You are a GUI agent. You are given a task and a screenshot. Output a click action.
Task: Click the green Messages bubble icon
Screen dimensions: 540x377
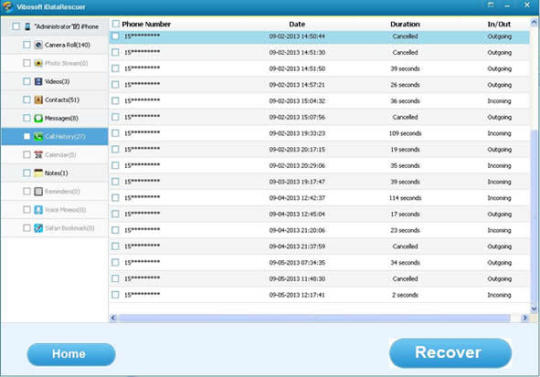coord(38,118)
